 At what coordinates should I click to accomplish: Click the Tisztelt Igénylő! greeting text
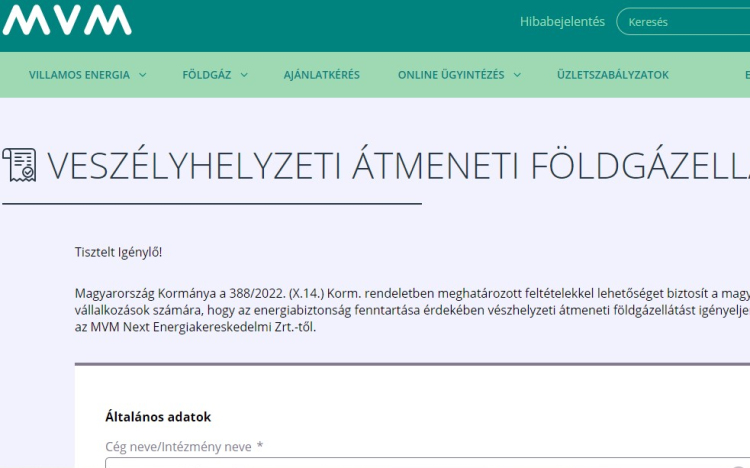118,251
